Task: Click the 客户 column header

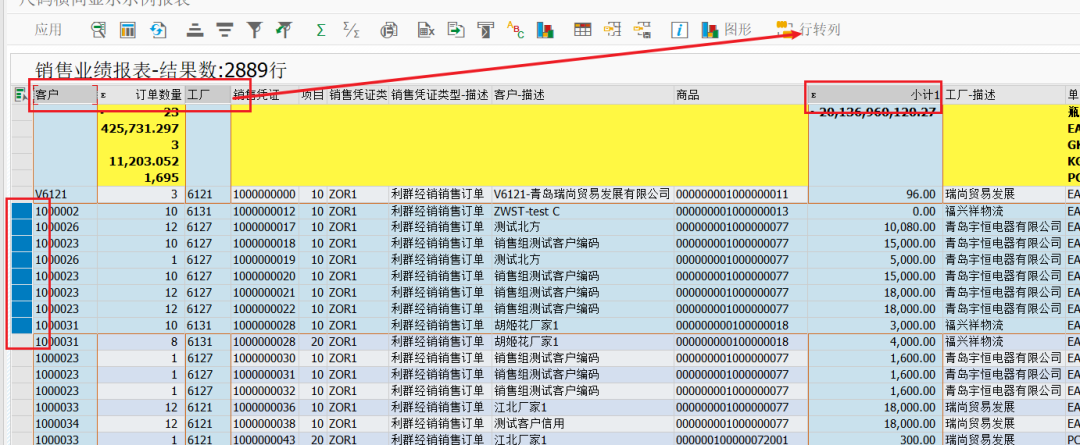Action: [x=65, y=95]
